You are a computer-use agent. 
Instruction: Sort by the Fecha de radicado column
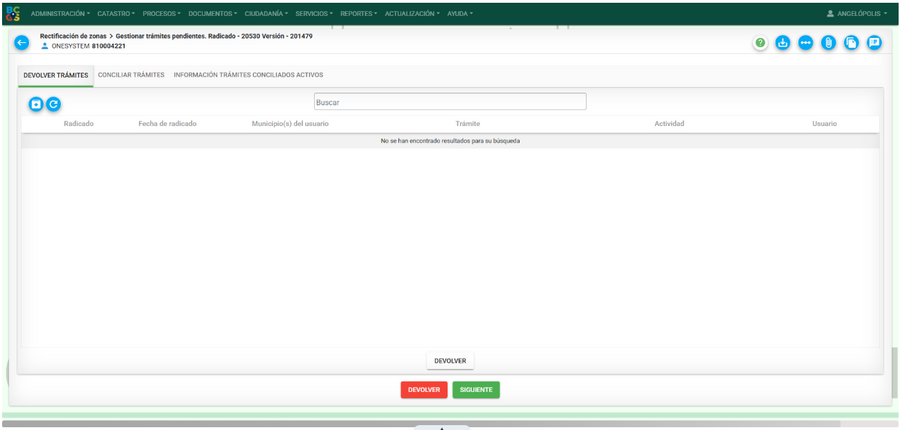tap(168, 124)
